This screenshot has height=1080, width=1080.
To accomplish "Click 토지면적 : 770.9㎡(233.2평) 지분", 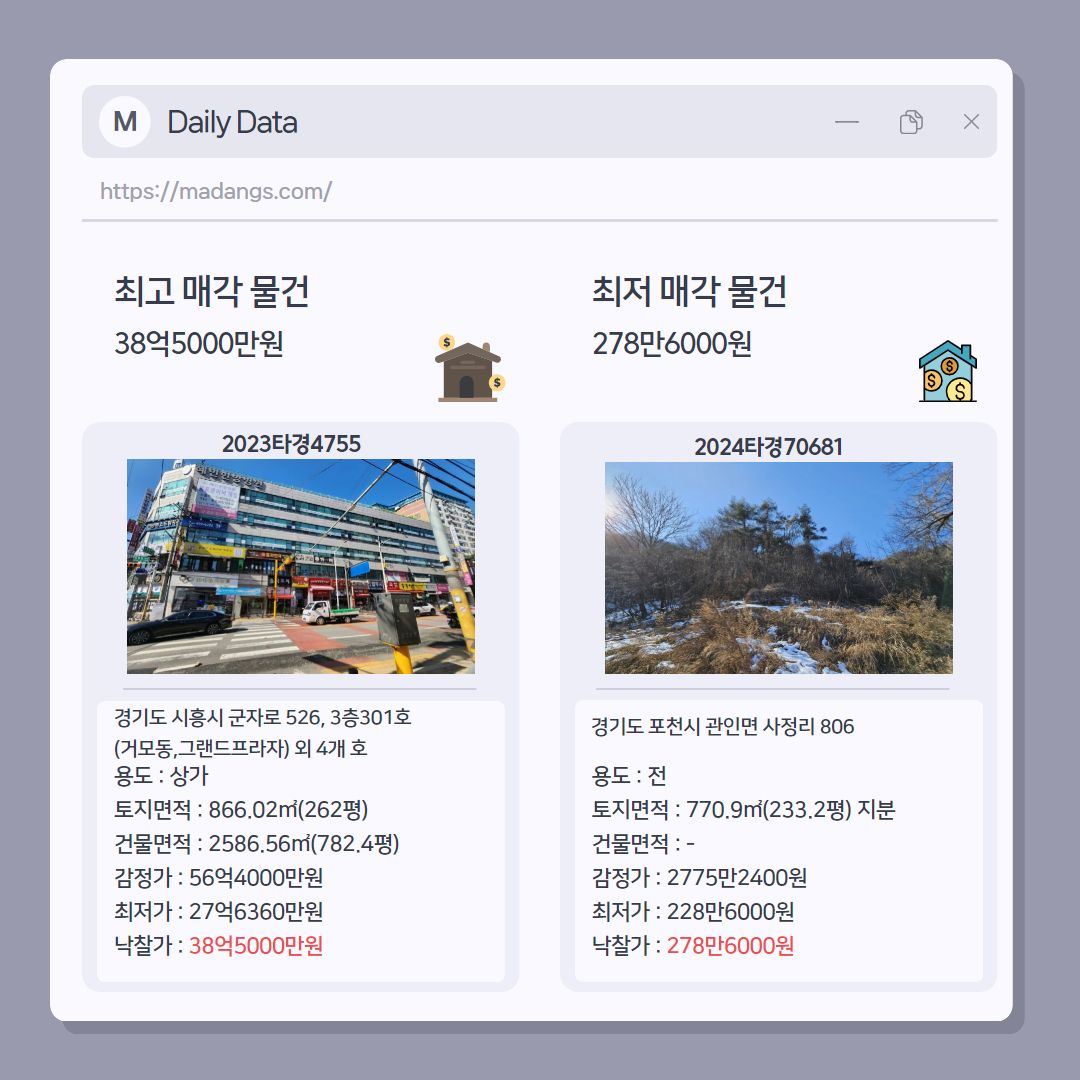I will (743, 809).
